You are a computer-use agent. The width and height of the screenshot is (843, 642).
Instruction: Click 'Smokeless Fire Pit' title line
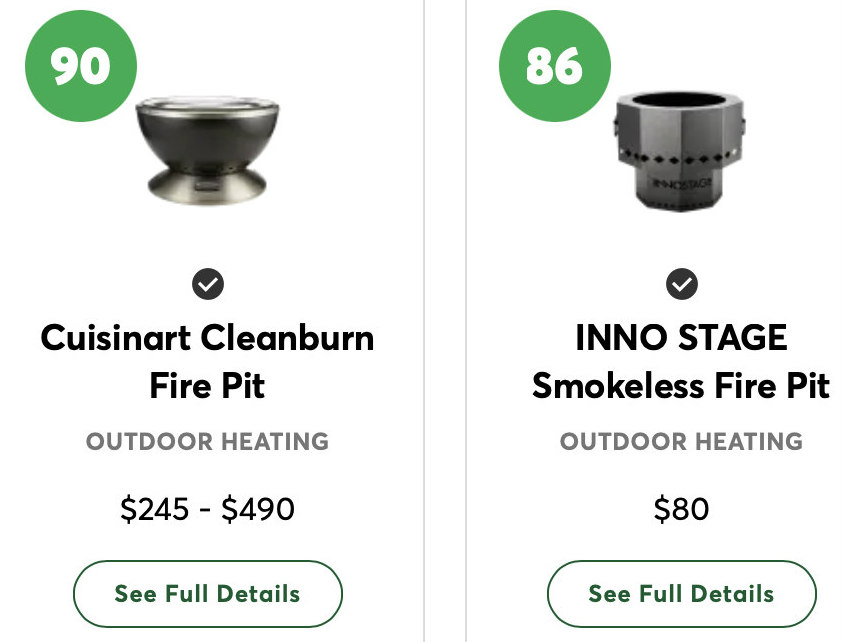coord(681,385)
